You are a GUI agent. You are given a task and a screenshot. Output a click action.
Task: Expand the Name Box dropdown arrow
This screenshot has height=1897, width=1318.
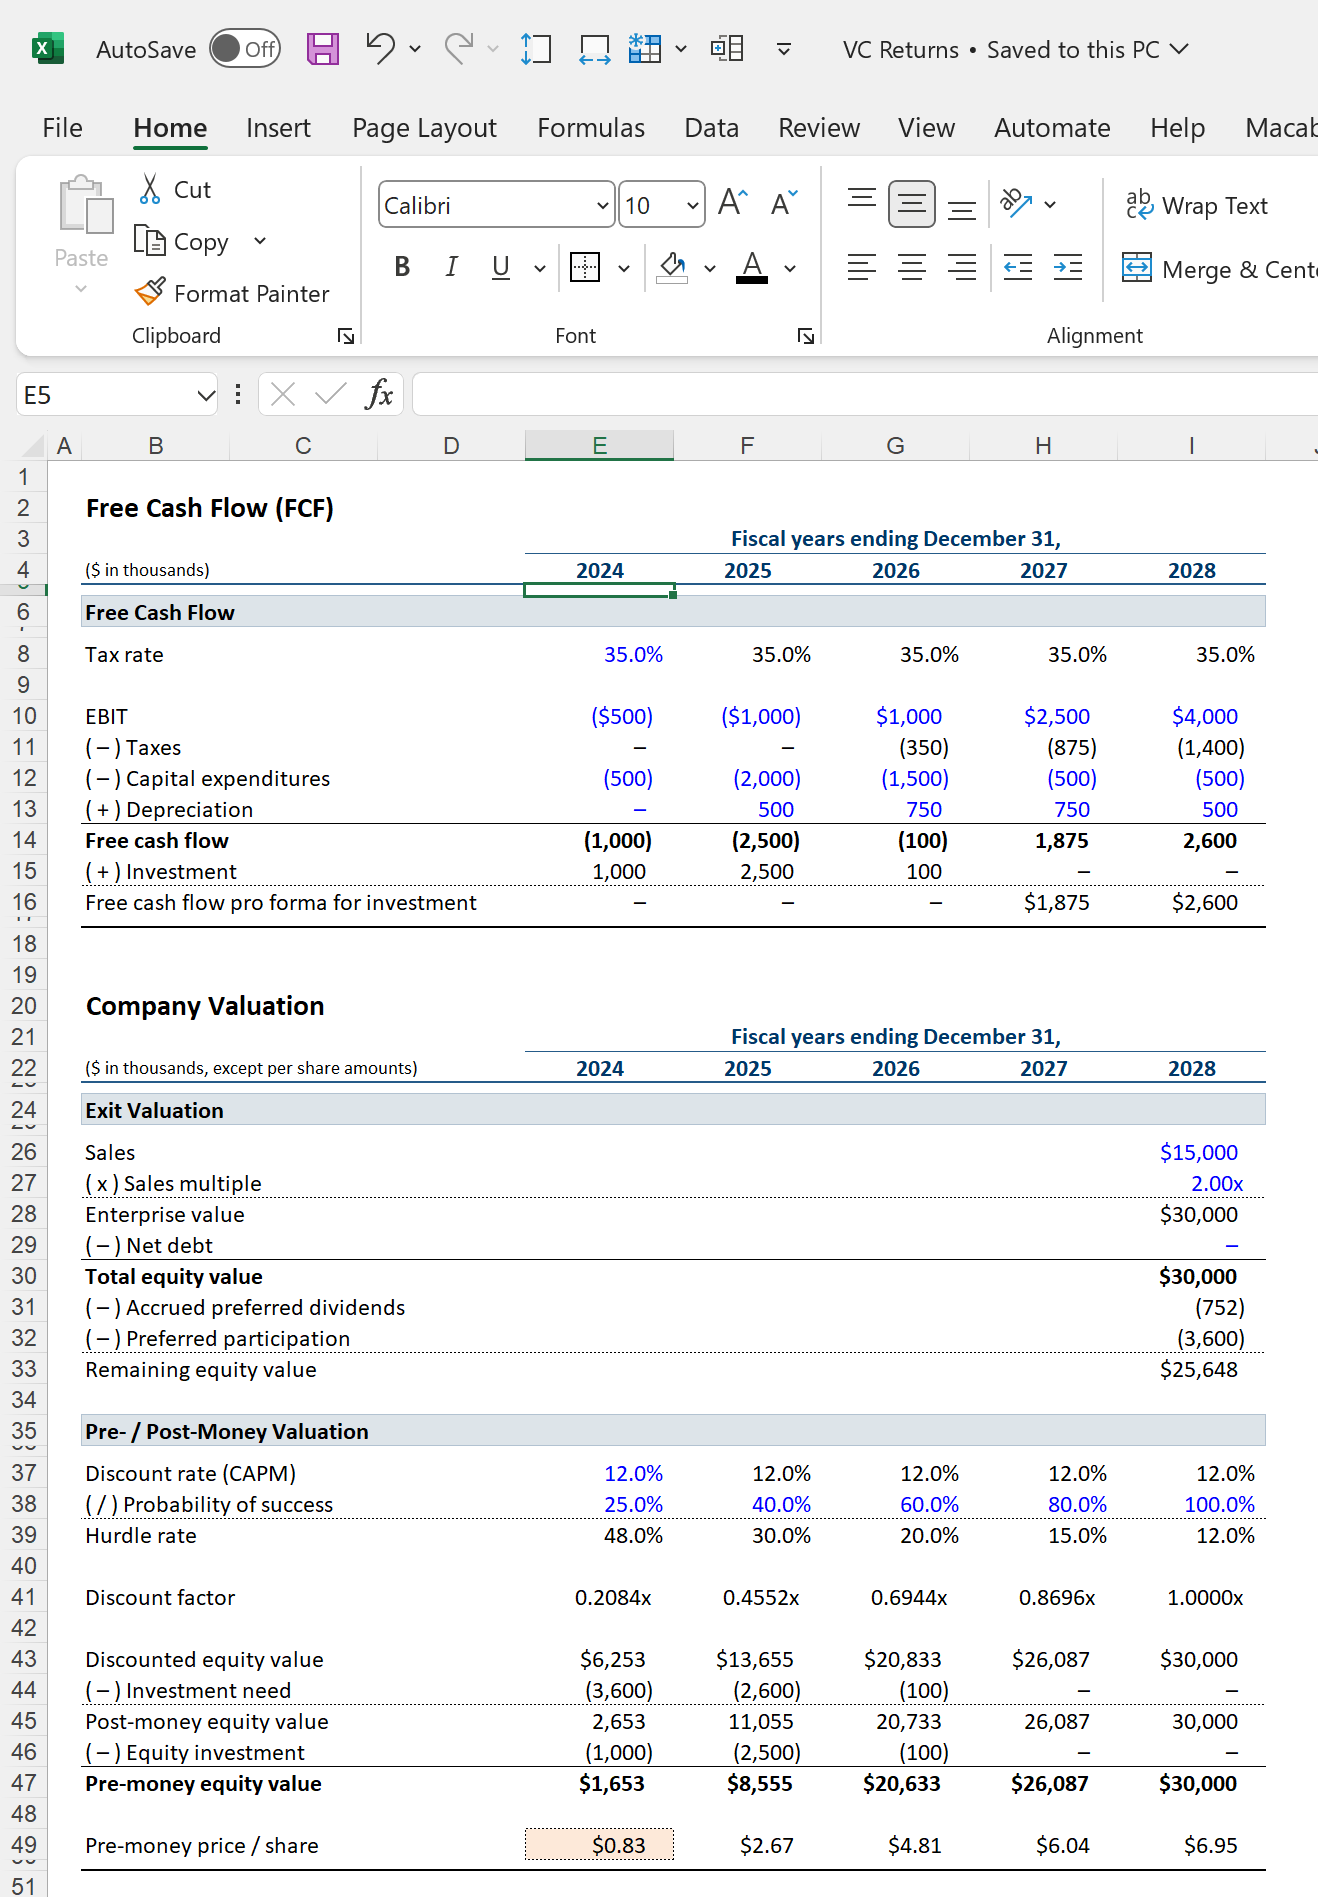(x=206, y=395)
